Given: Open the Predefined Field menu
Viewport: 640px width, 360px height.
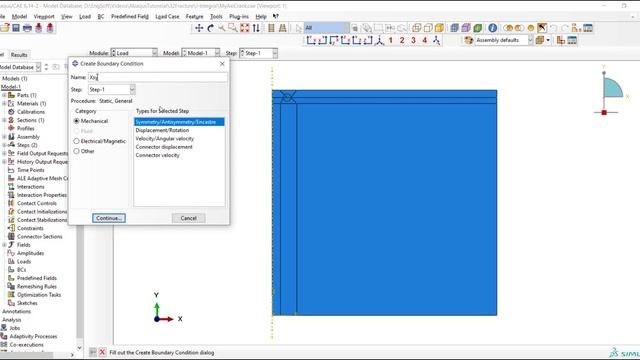Looking at the screenshot, I should pos(130,16).
